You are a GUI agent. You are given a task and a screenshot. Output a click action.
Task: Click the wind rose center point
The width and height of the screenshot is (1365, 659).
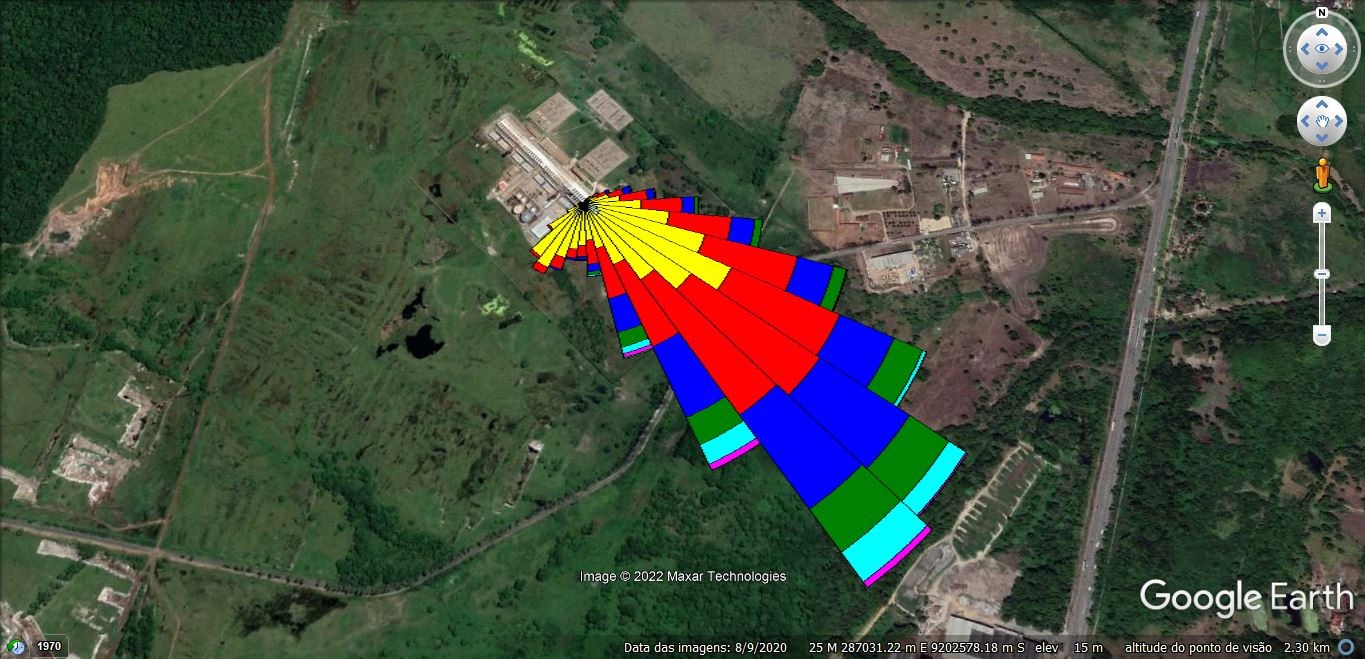point(584,206)
